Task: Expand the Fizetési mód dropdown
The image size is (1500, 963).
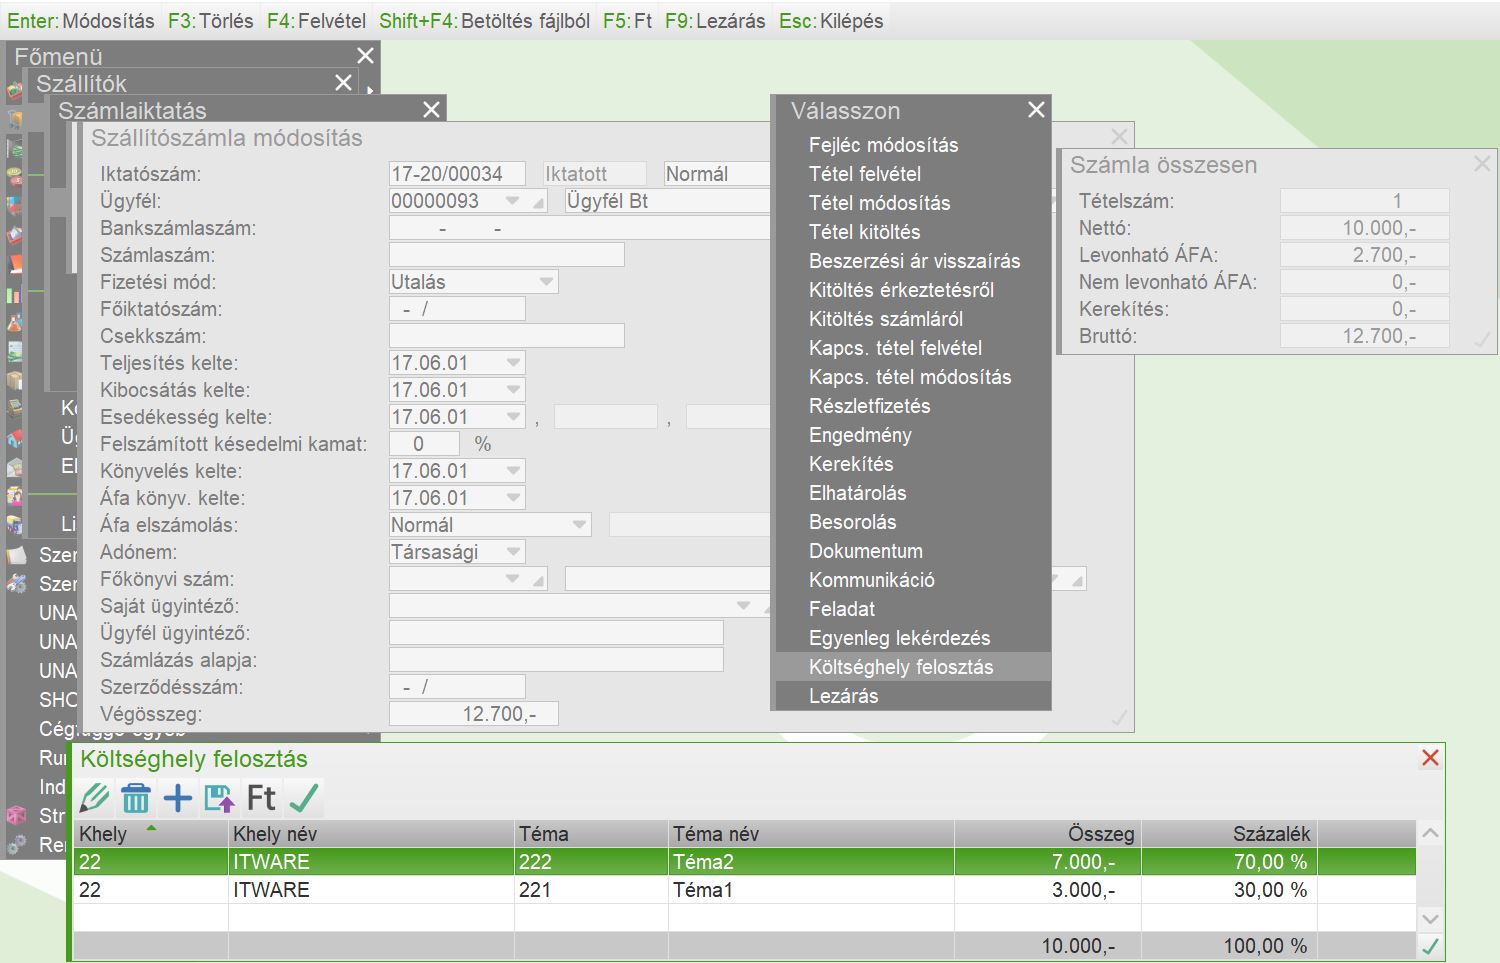Action: coord(546,282)
